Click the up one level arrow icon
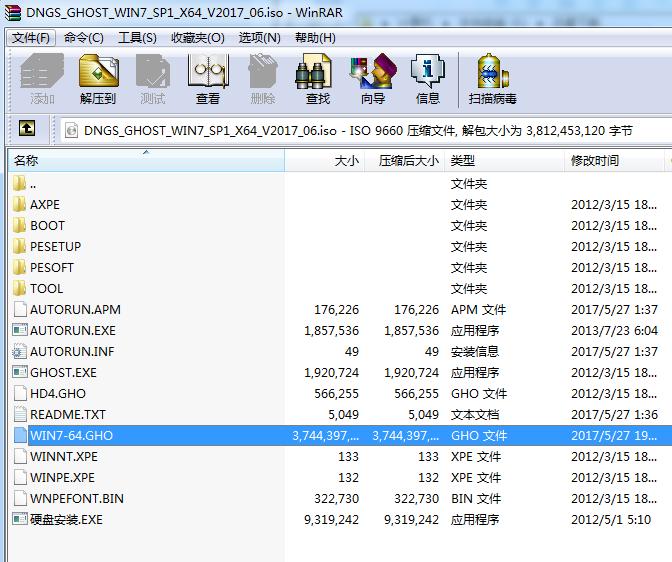This screenshot has height=562, width=672. coord(27,128)
